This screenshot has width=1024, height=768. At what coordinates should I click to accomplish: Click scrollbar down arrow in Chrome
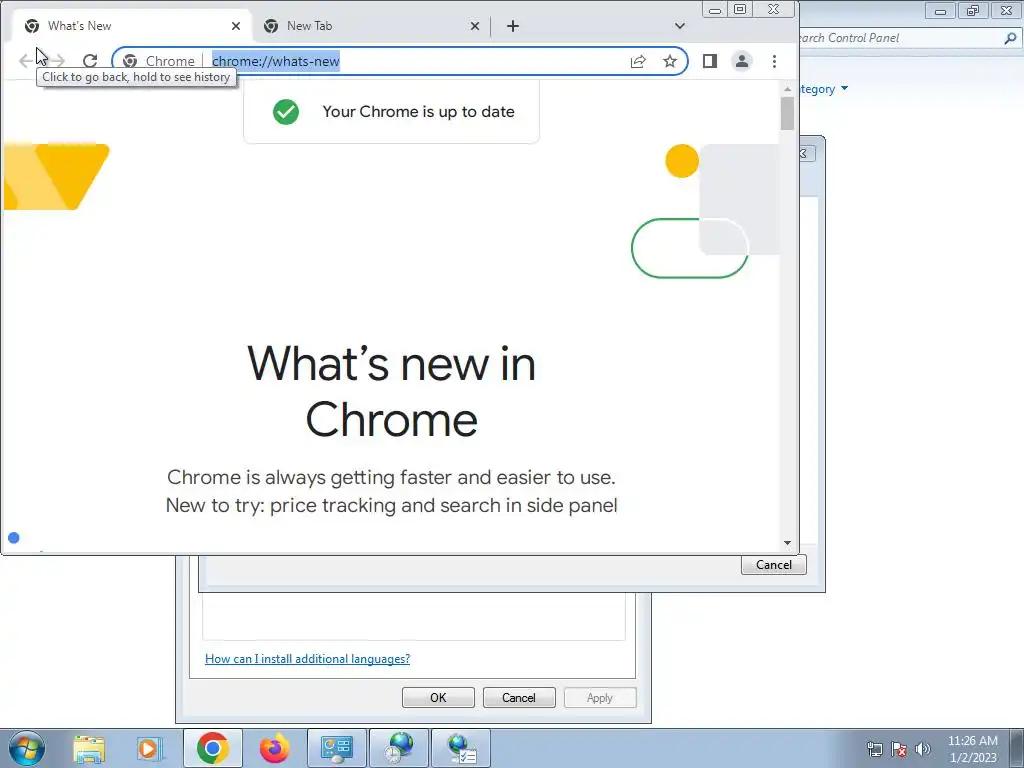tap(787, 543)
